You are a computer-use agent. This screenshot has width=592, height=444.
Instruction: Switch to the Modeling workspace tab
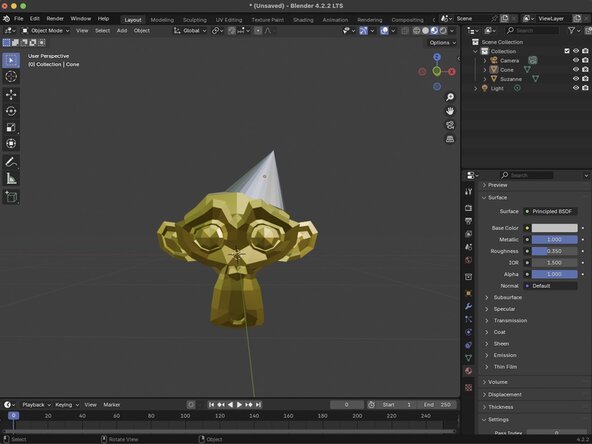tap(162, 20)
